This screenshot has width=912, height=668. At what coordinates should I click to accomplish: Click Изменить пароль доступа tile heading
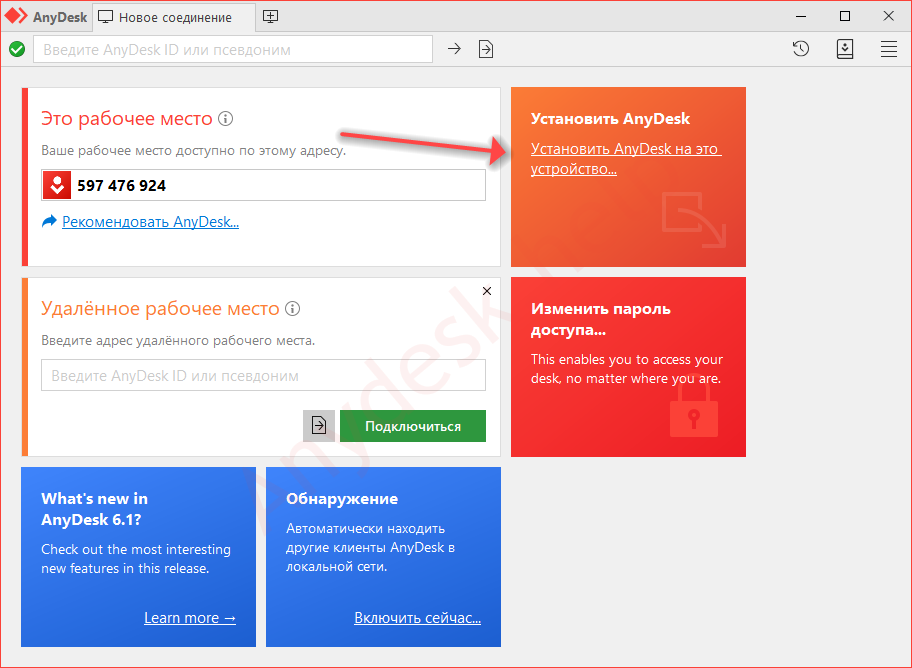click(600, 319)
